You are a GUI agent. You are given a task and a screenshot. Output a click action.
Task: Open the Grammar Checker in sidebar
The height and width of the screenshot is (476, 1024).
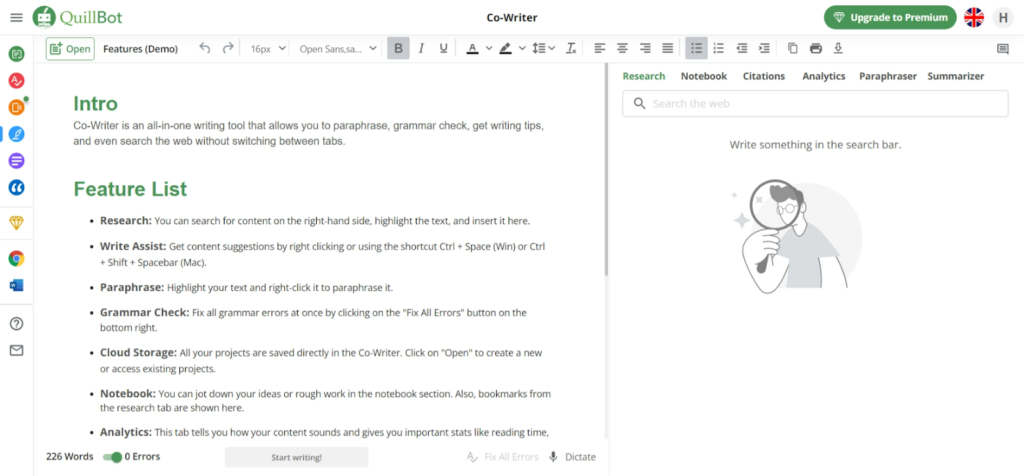16,81
